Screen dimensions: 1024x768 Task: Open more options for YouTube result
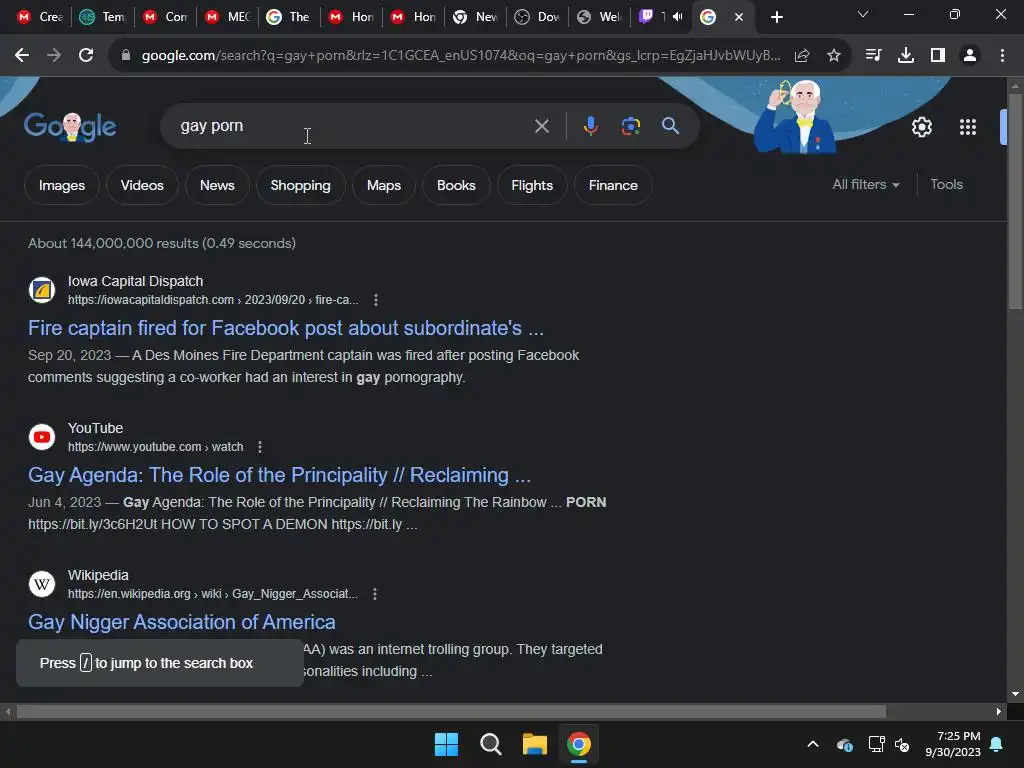pos(260,447)
